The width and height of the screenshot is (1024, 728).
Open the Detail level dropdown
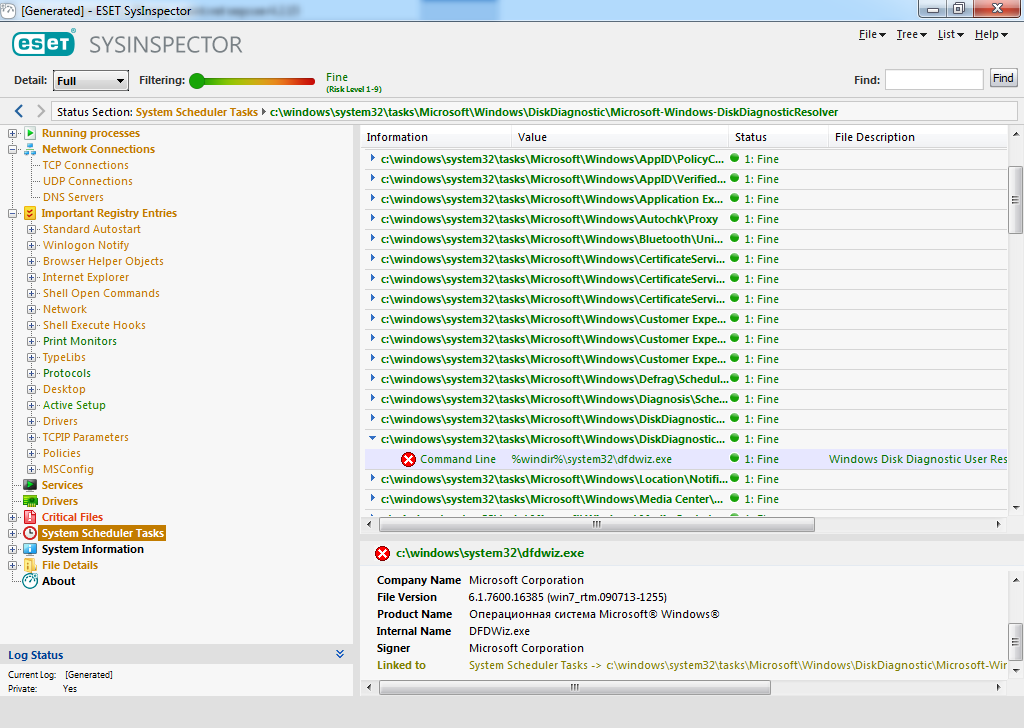91,81
